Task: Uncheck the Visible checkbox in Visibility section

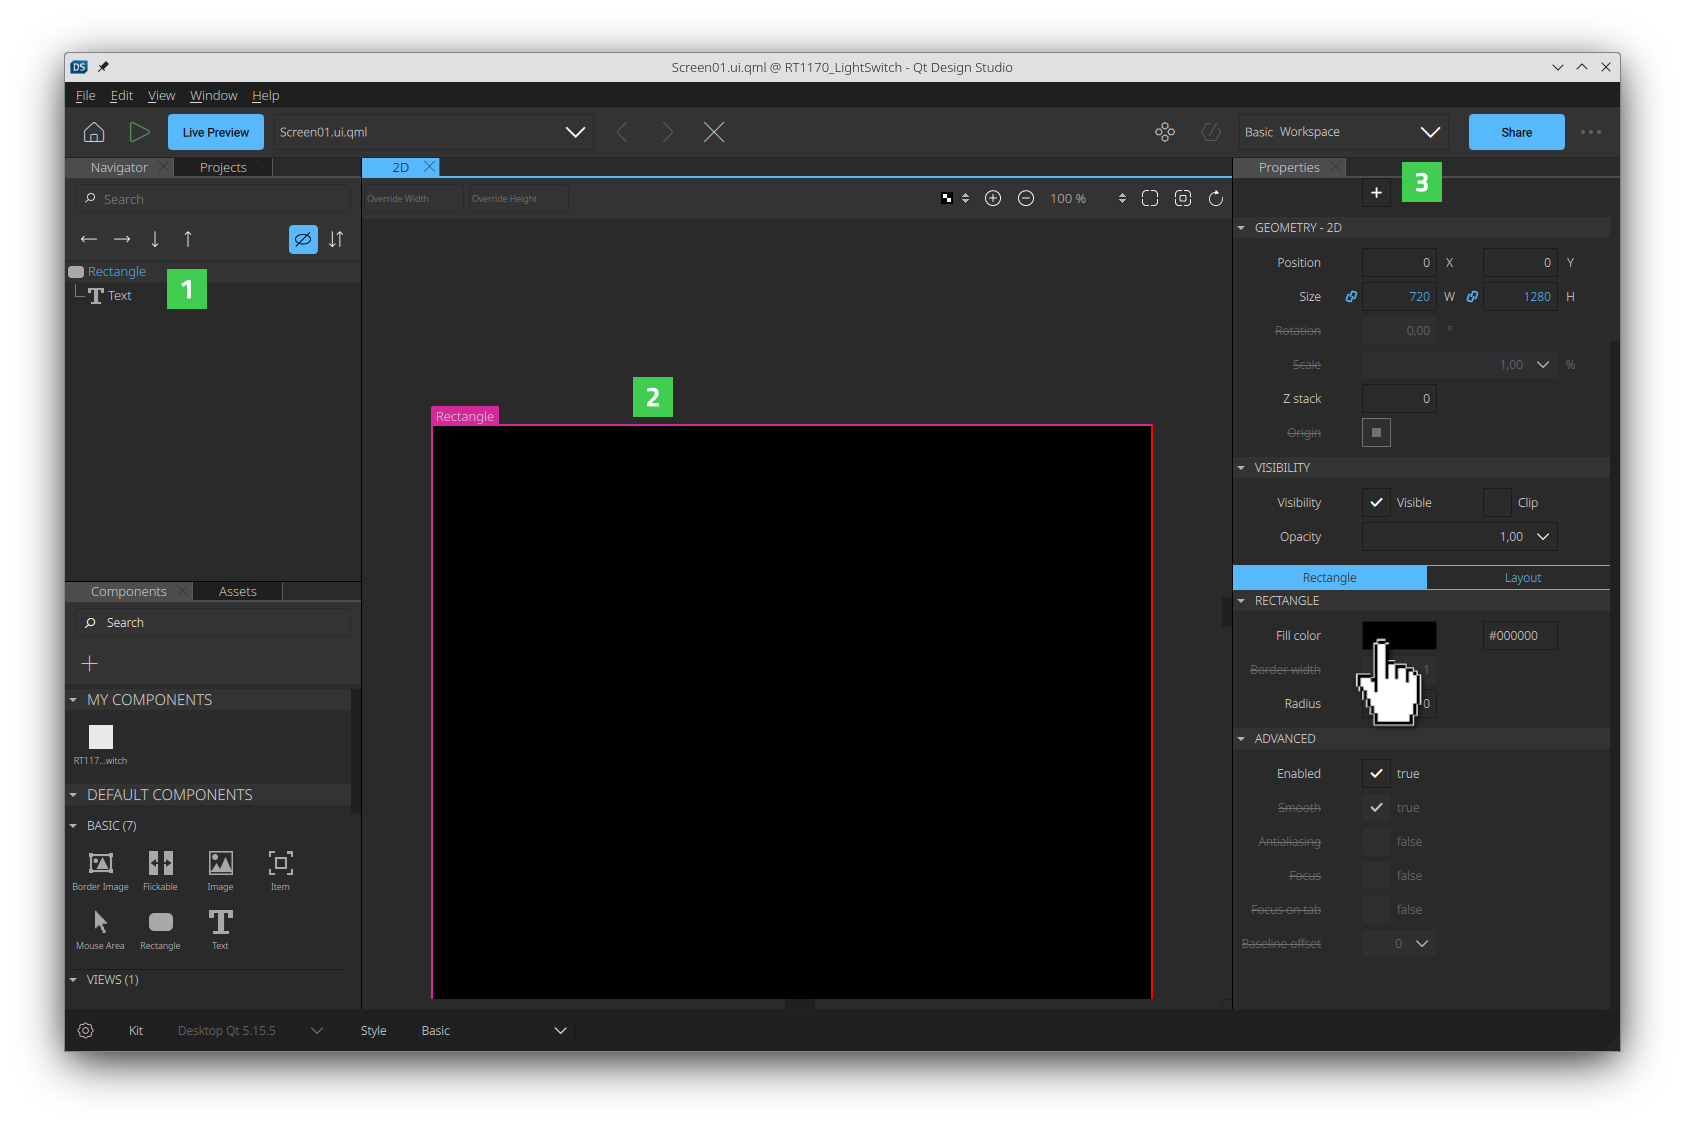Action: 1376,502
